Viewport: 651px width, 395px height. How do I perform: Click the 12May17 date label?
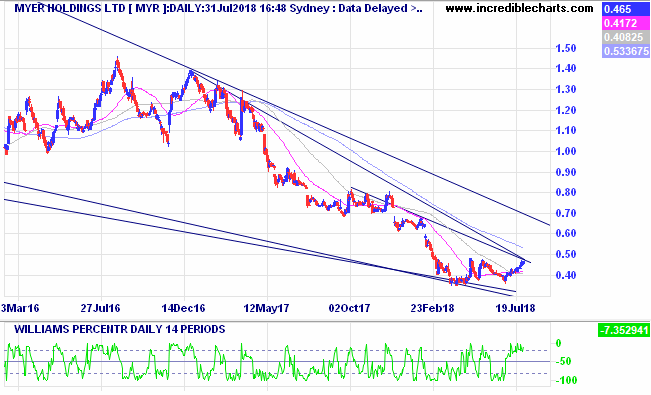click(266, 308)
